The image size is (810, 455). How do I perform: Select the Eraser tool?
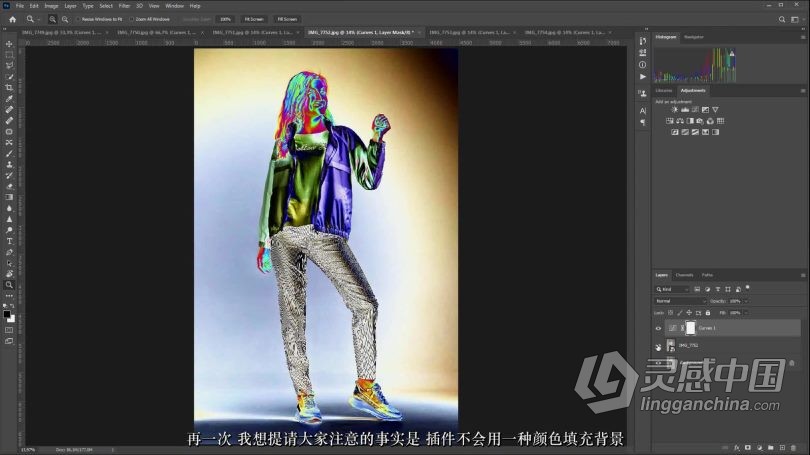pyautogui.click(x=9, y=186)
